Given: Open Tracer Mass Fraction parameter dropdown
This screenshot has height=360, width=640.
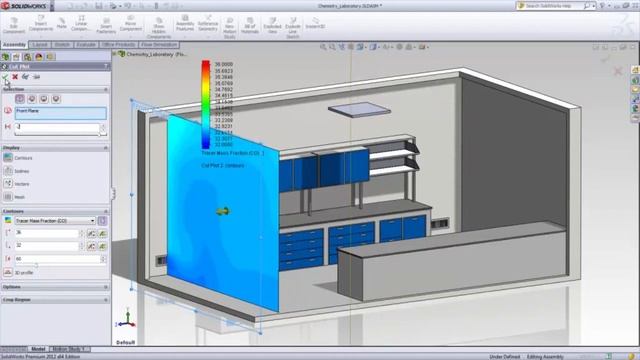Looking at the screenshot, I should point(92,221).
